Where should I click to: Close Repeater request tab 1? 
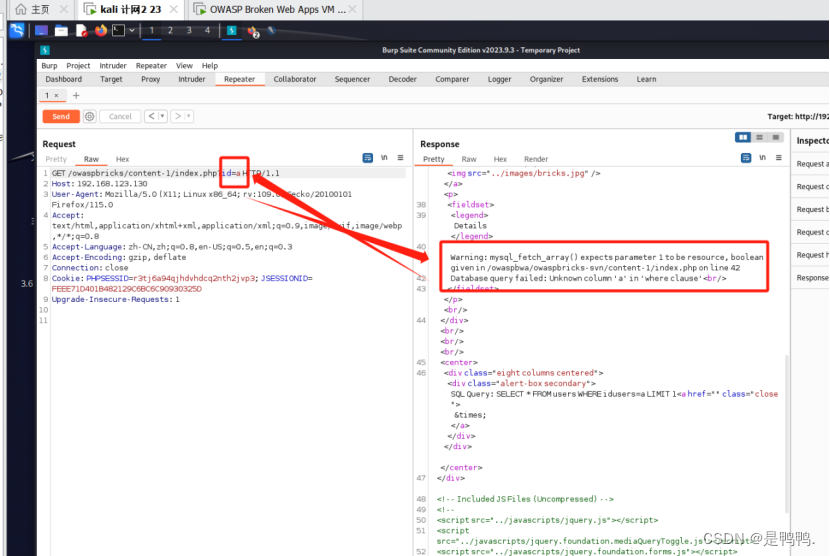(x=56, y=95)
